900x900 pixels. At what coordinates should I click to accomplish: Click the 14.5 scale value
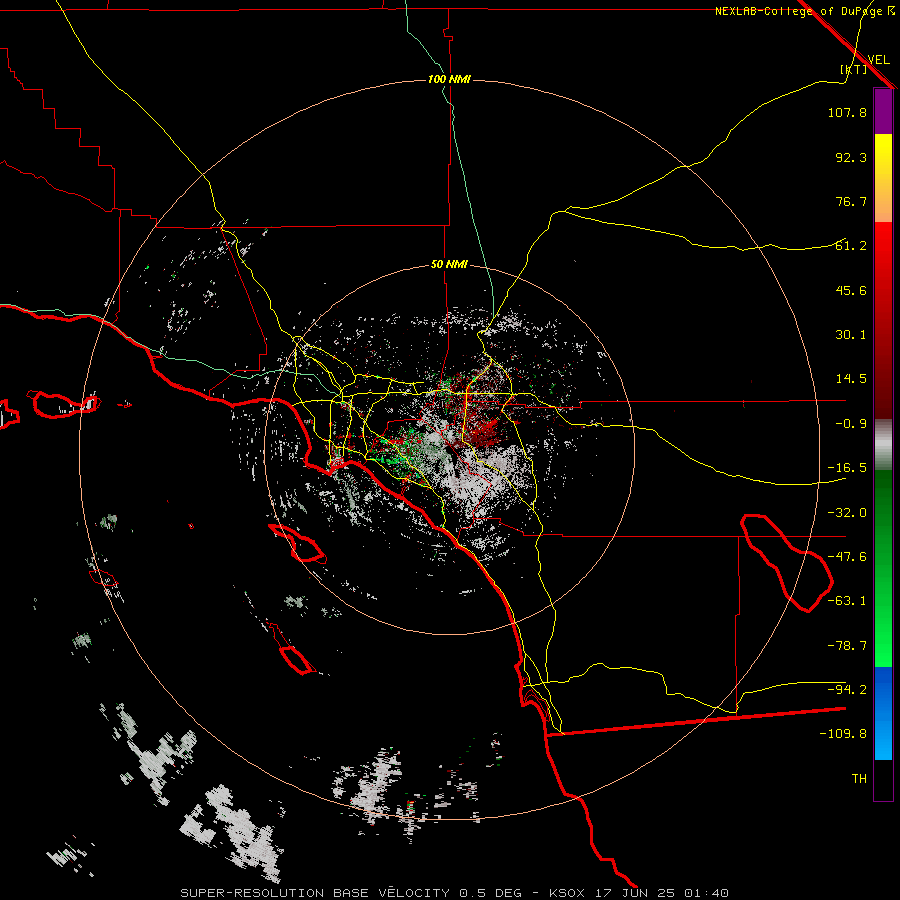(x=851, y=379)
